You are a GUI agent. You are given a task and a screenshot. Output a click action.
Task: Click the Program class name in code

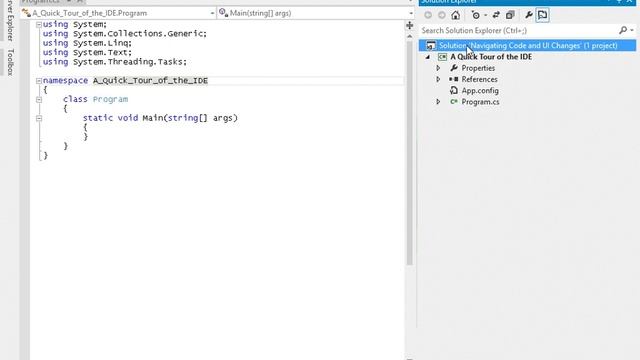click(110, 99)
